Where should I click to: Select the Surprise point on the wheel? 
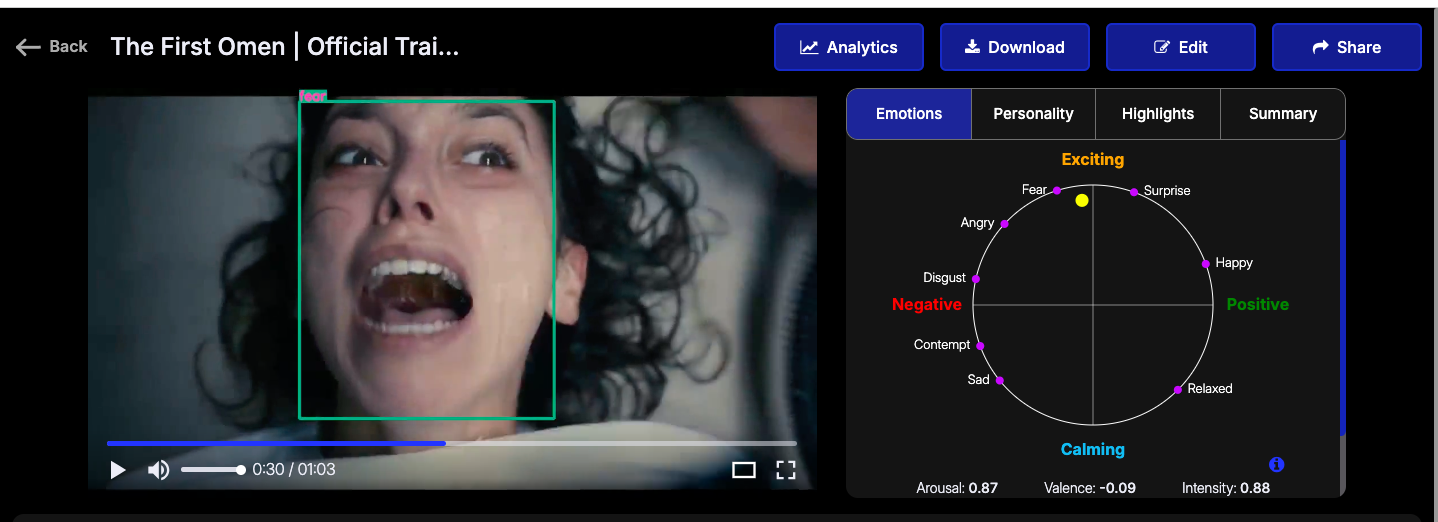1134,192
